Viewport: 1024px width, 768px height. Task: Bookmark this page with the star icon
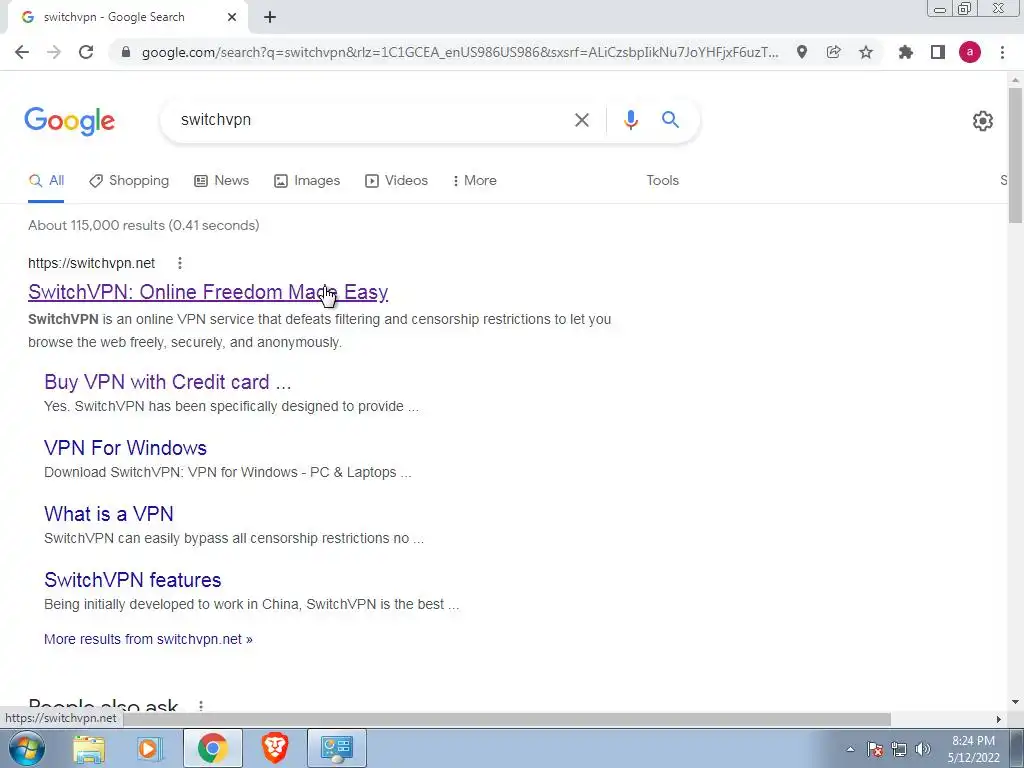(865, 52)
